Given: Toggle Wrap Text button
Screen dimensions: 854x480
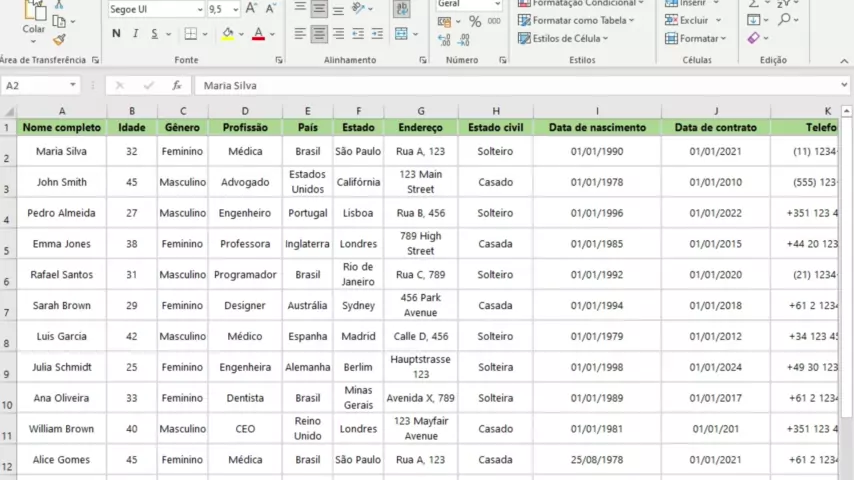Looking at the screenshot, I should tap(401, 9).
